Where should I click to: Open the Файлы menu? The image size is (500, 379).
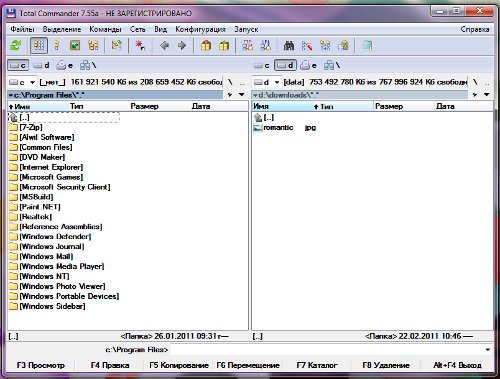click(x=22, y=29)
